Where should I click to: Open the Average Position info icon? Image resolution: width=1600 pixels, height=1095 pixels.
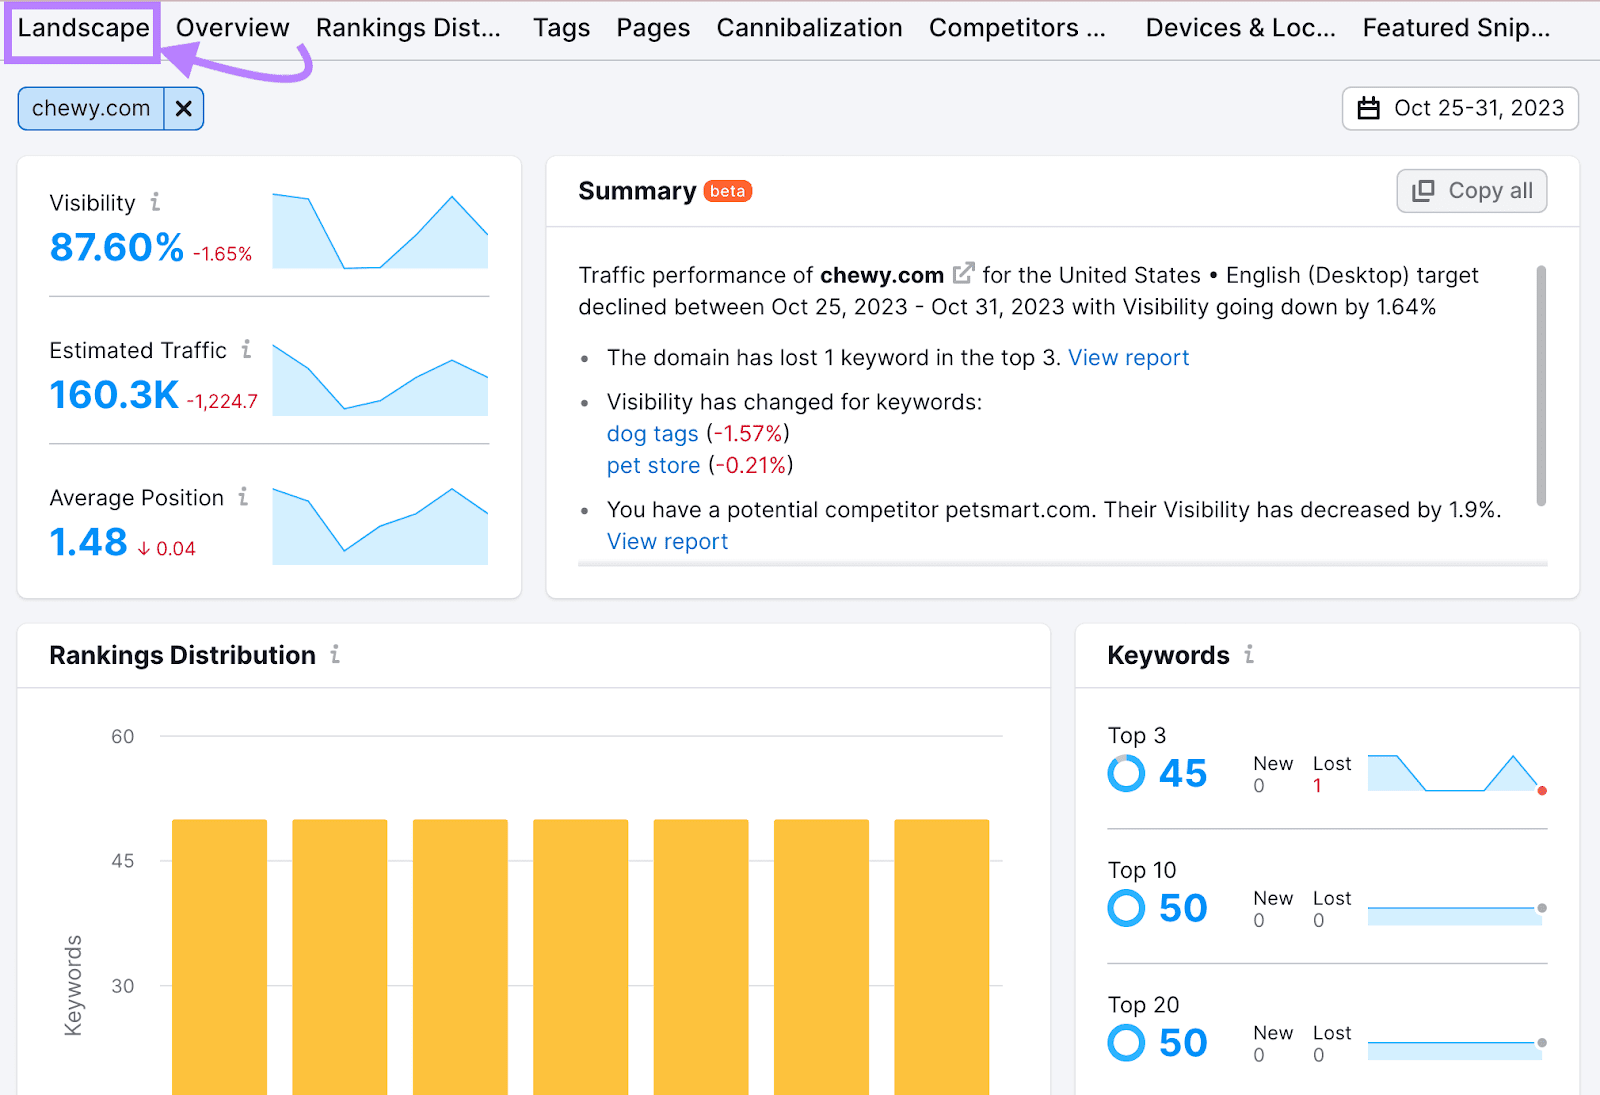[243, 496]
